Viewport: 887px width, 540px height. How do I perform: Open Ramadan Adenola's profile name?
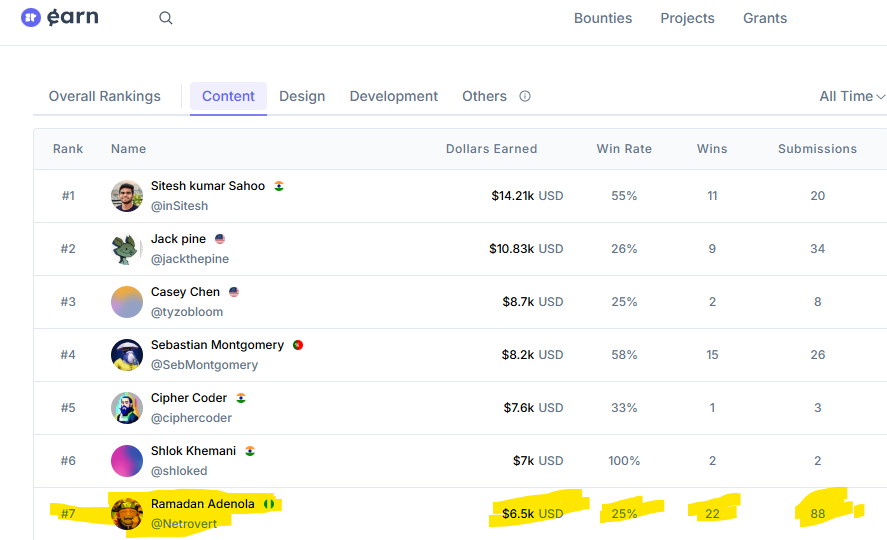click(x=203, y=504)
